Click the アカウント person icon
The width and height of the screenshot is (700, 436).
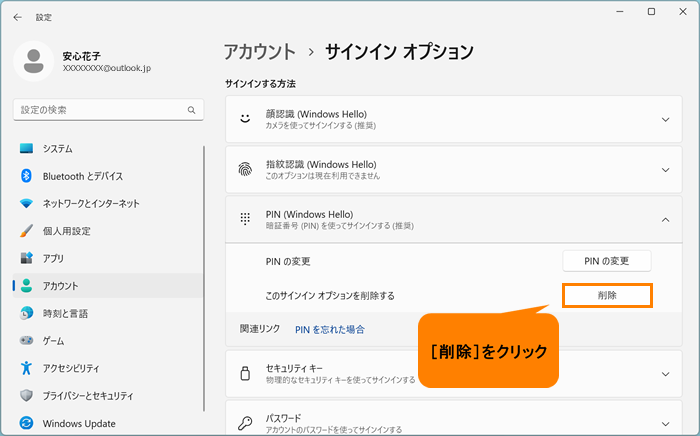26,286
